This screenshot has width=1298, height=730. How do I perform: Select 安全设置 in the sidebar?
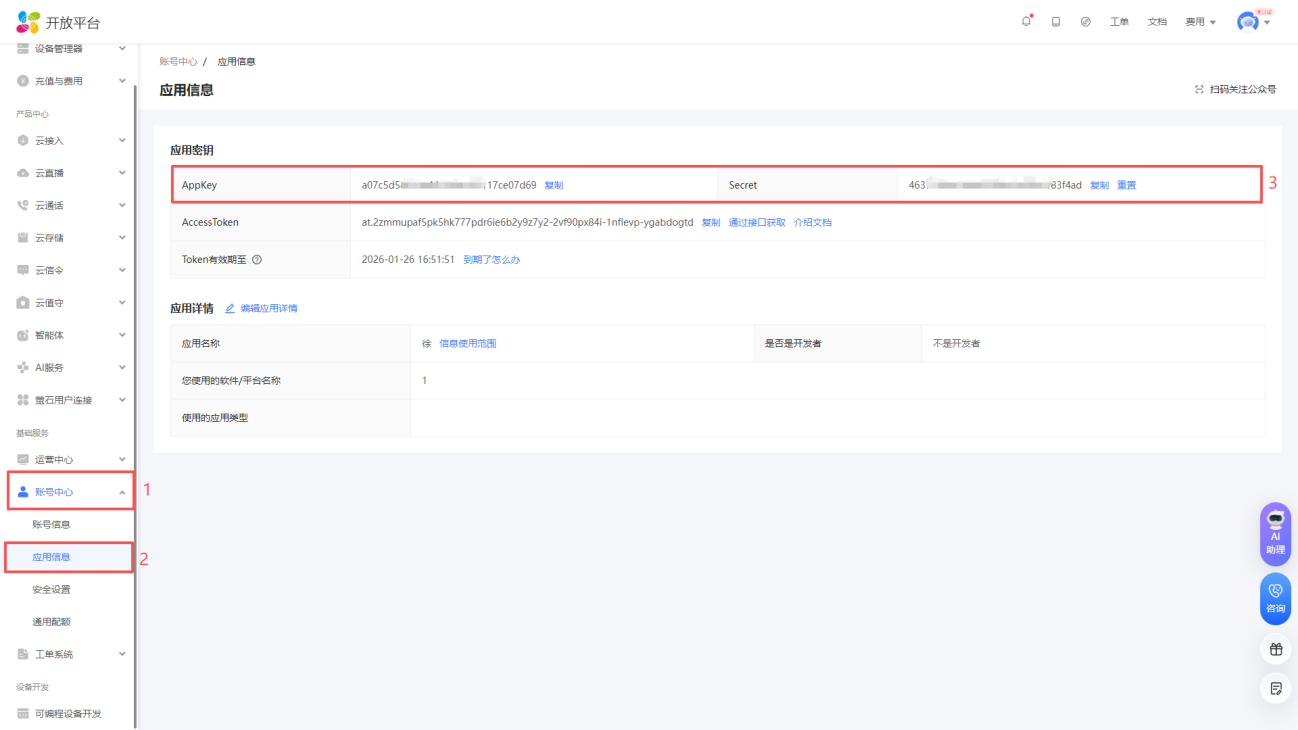[52, 590]
